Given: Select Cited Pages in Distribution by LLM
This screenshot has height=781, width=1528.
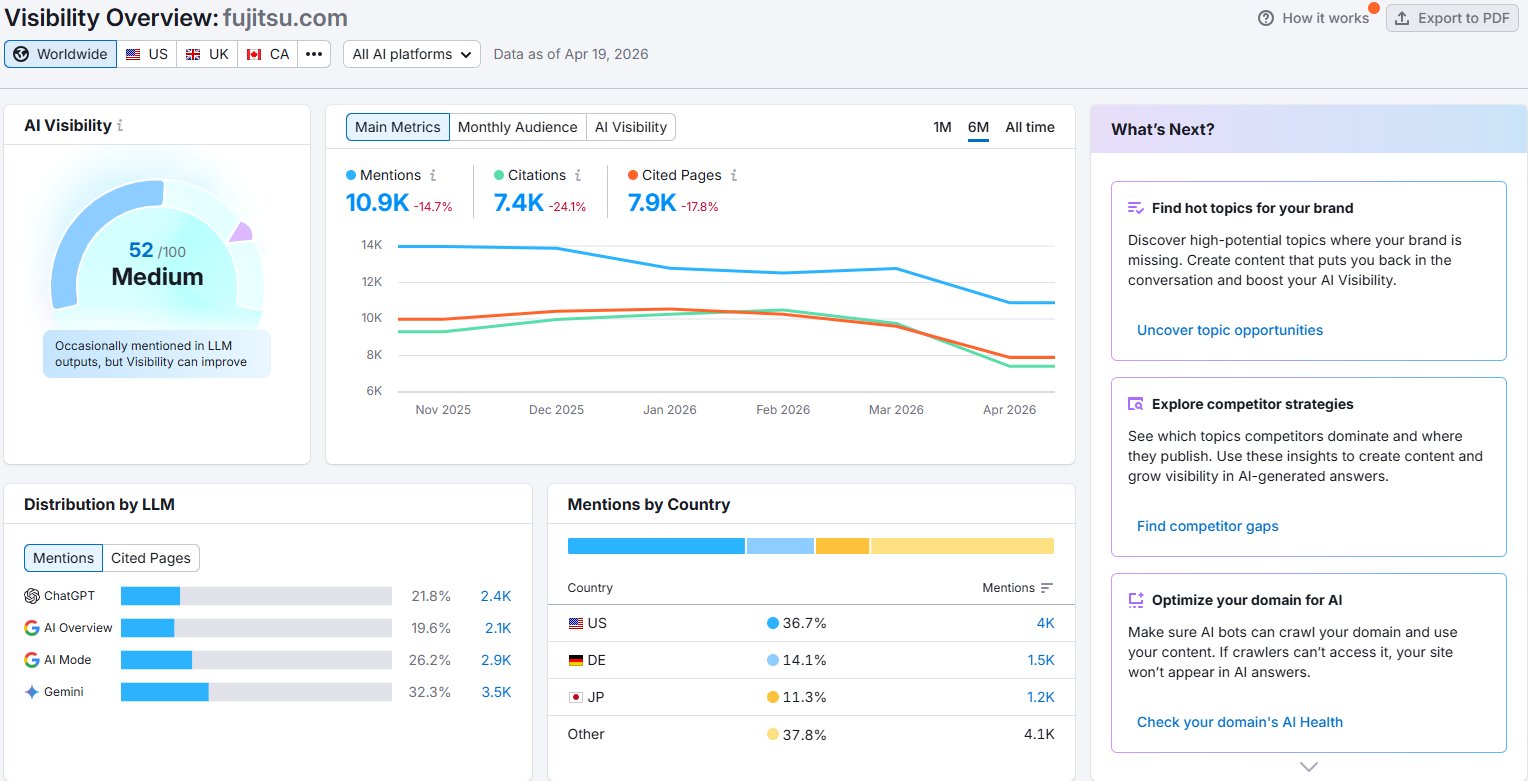Looking at the screenshot, I should point(151,558).
